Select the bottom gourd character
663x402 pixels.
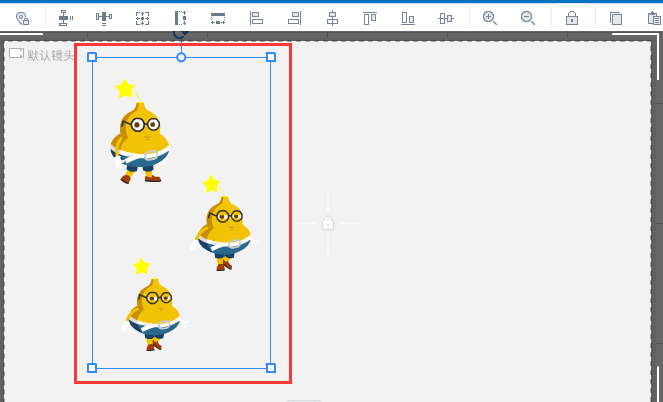tap(154, 304)
